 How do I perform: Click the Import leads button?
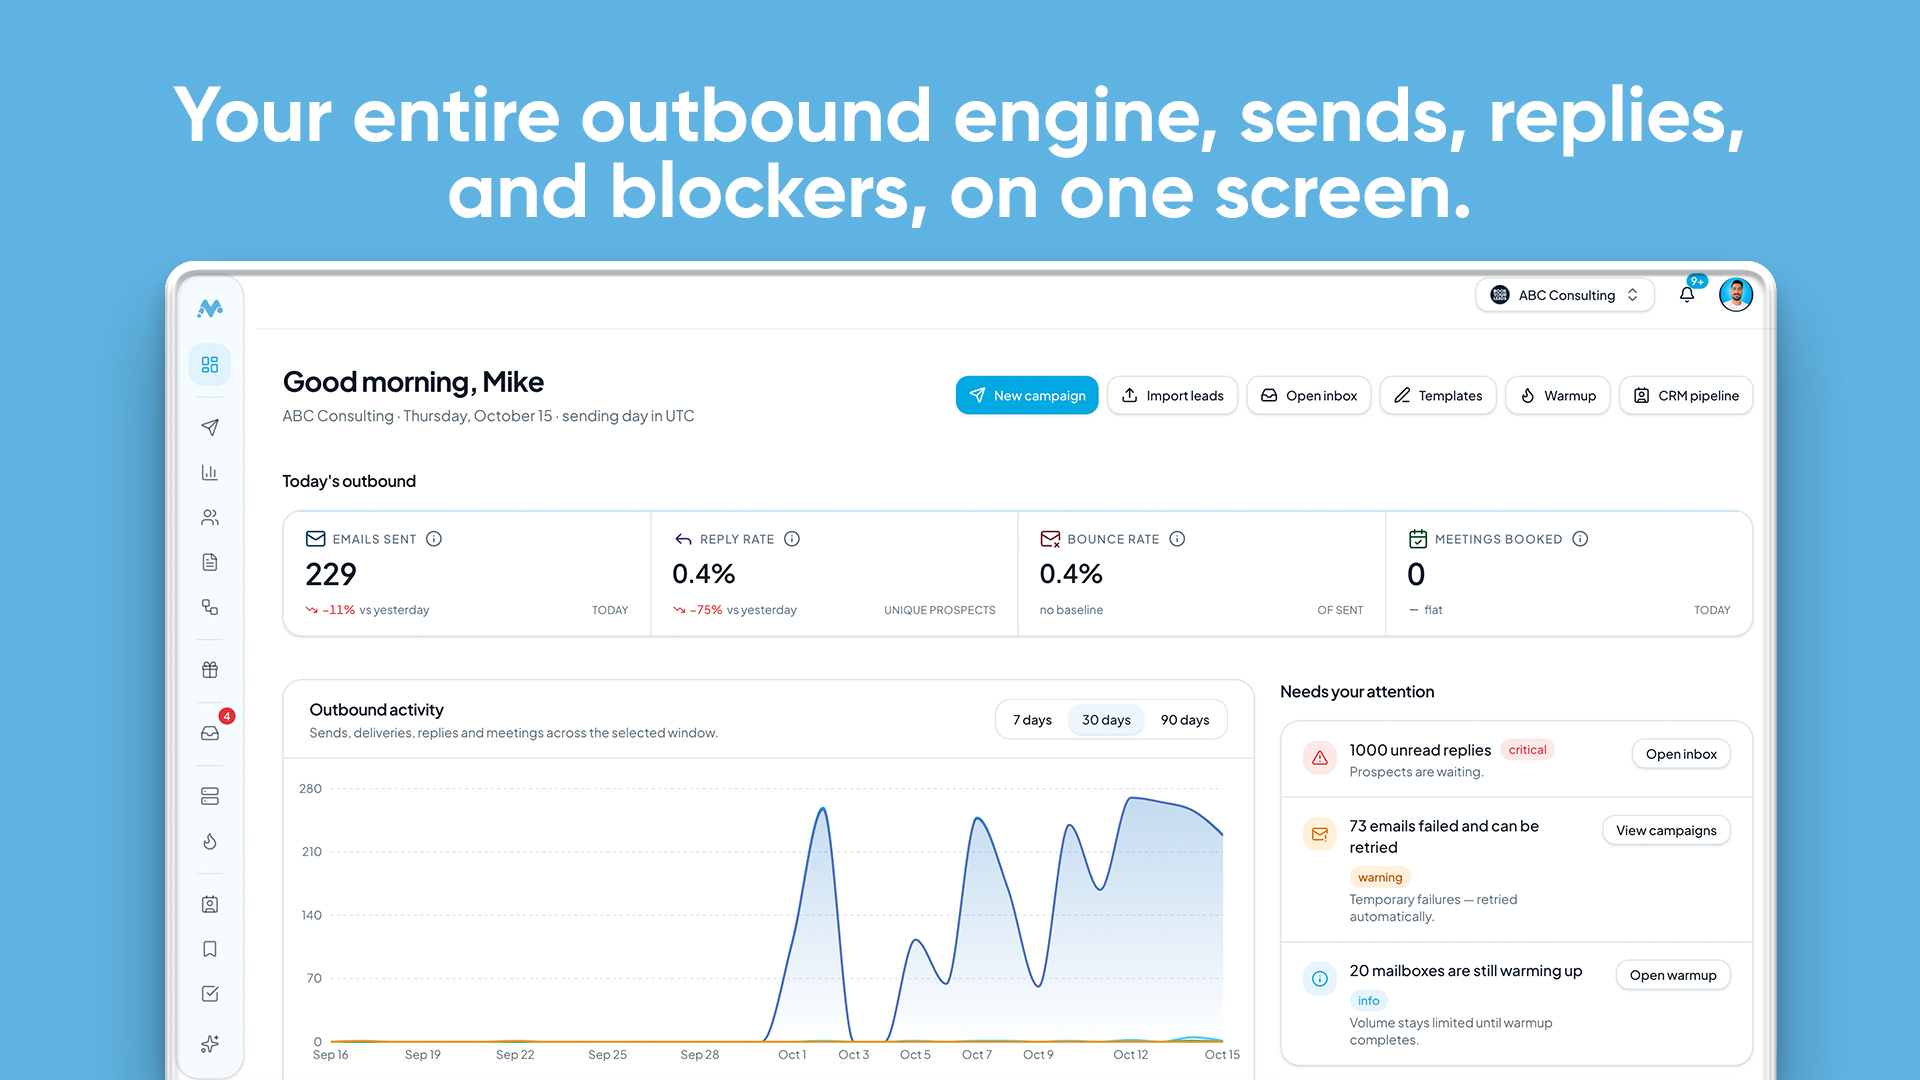pyautogui.click(x=1173, y=395)
